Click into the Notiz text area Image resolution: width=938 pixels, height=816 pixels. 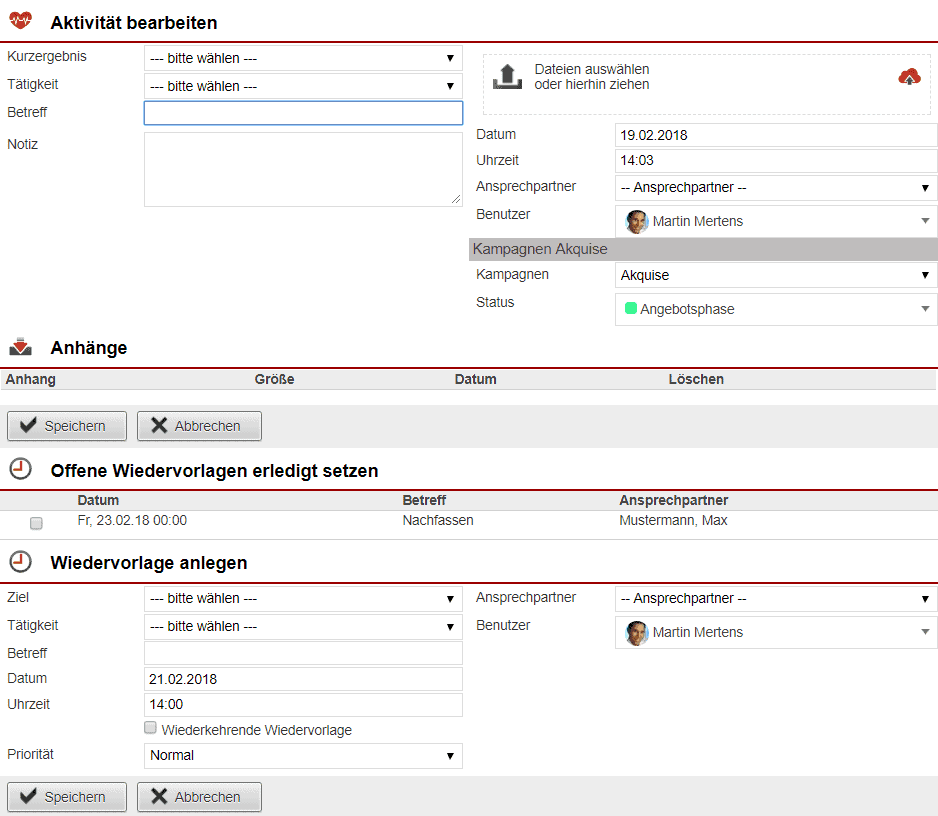tap(302, 169)
